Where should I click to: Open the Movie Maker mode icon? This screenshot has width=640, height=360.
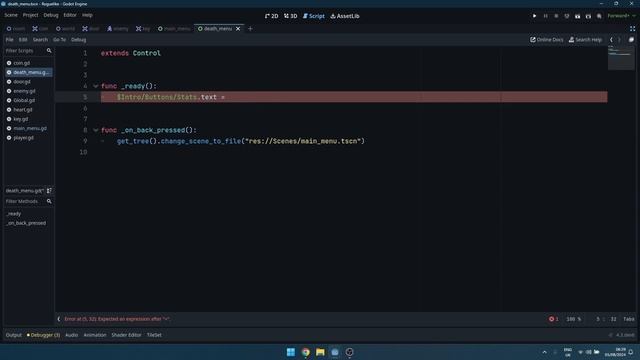(x=599, y=16)
